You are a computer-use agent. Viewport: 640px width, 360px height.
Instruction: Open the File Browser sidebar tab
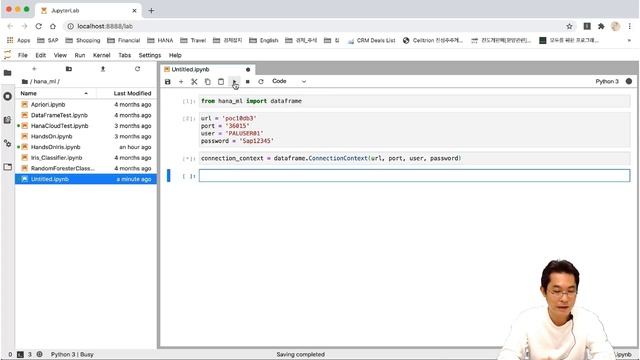7,73
